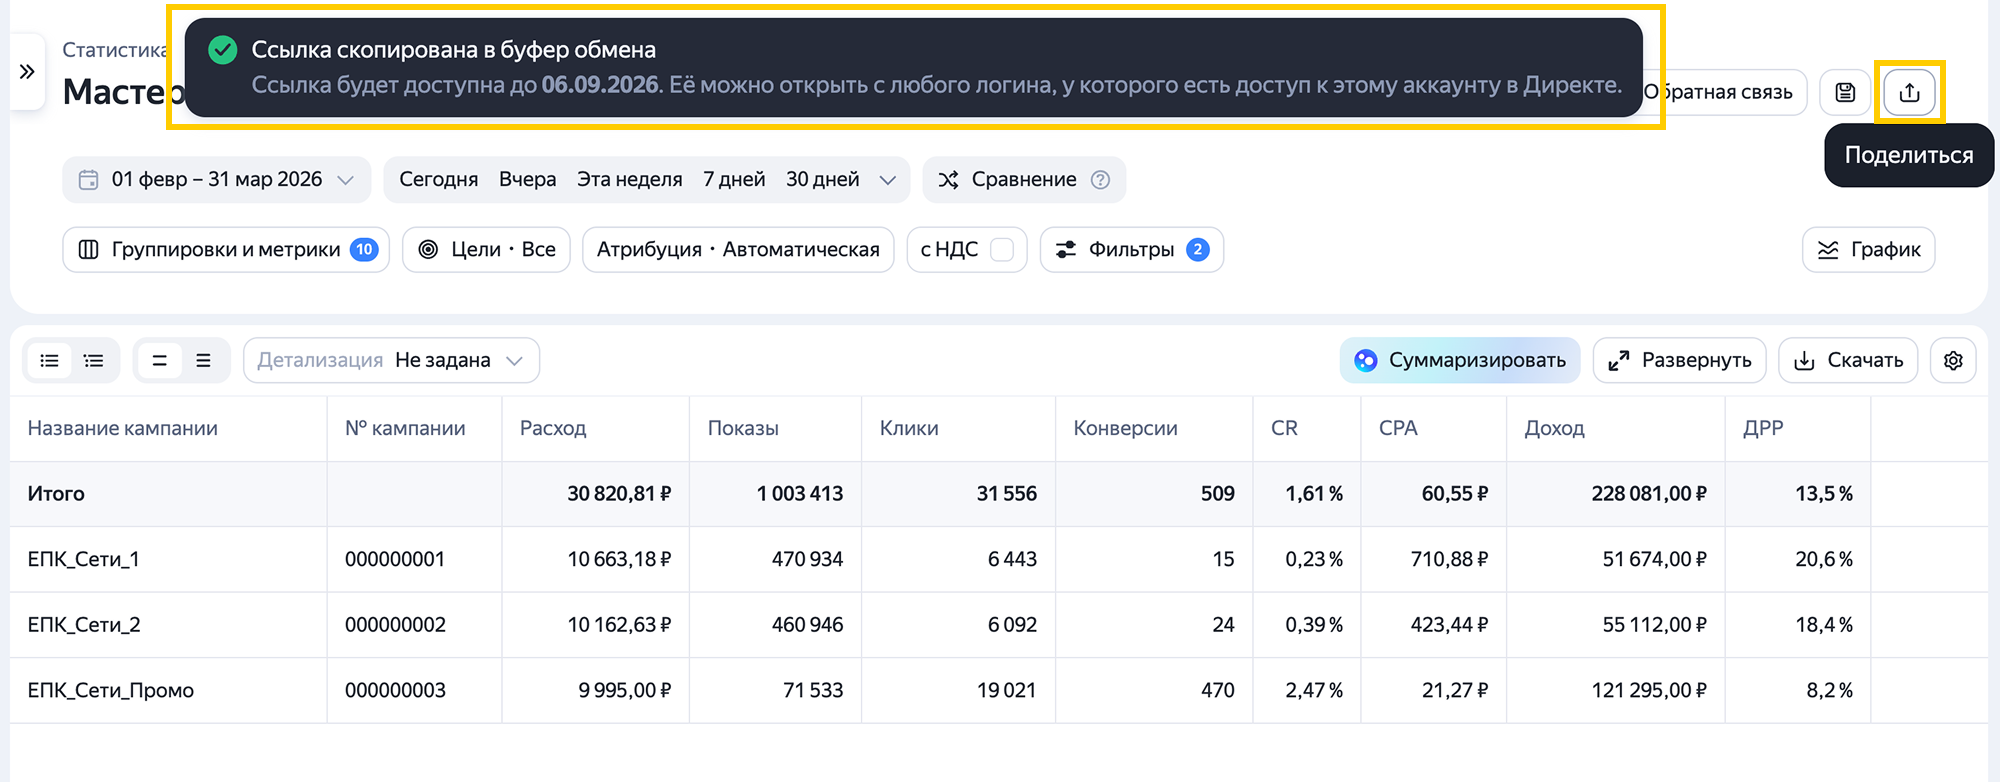Expand the collapsed sidebar with double-chevron icon
The image size is (2000, 783).
[27, 71]
